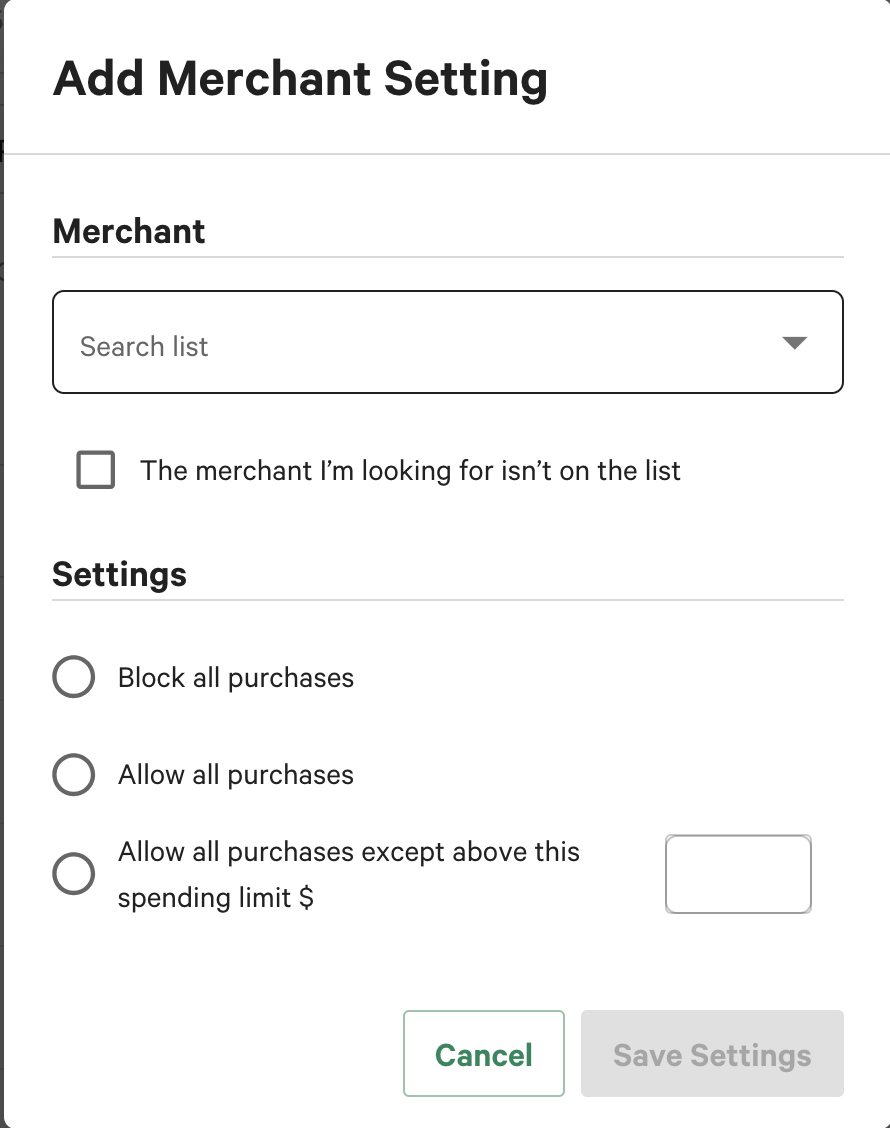Click the "Block all purchases" label text
This screenshot has width=890, height=1128.
pos(236,678)
